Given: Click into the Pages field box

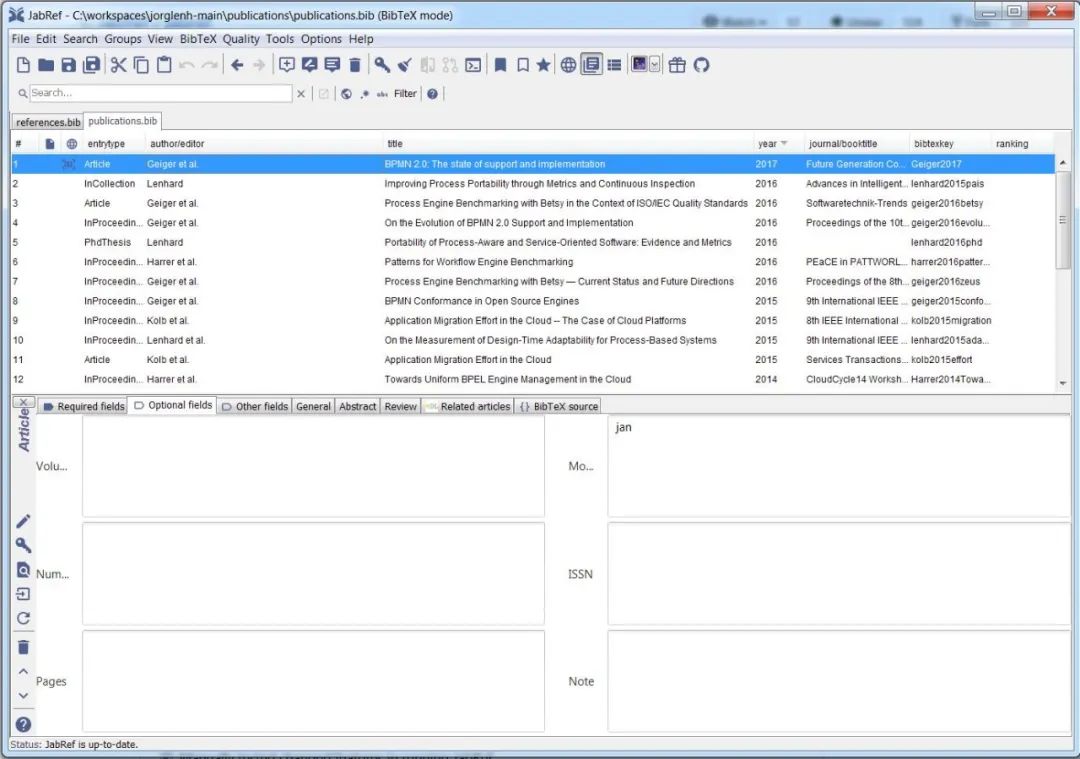Looking at the screenshot, I should coord(313,681).
